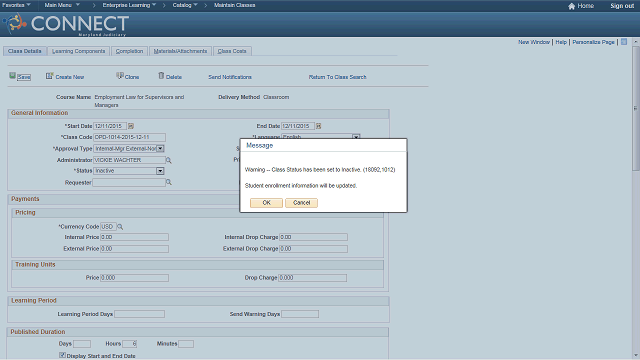
Task: Click the Start Date field
Action: click(x=110, y=126)
